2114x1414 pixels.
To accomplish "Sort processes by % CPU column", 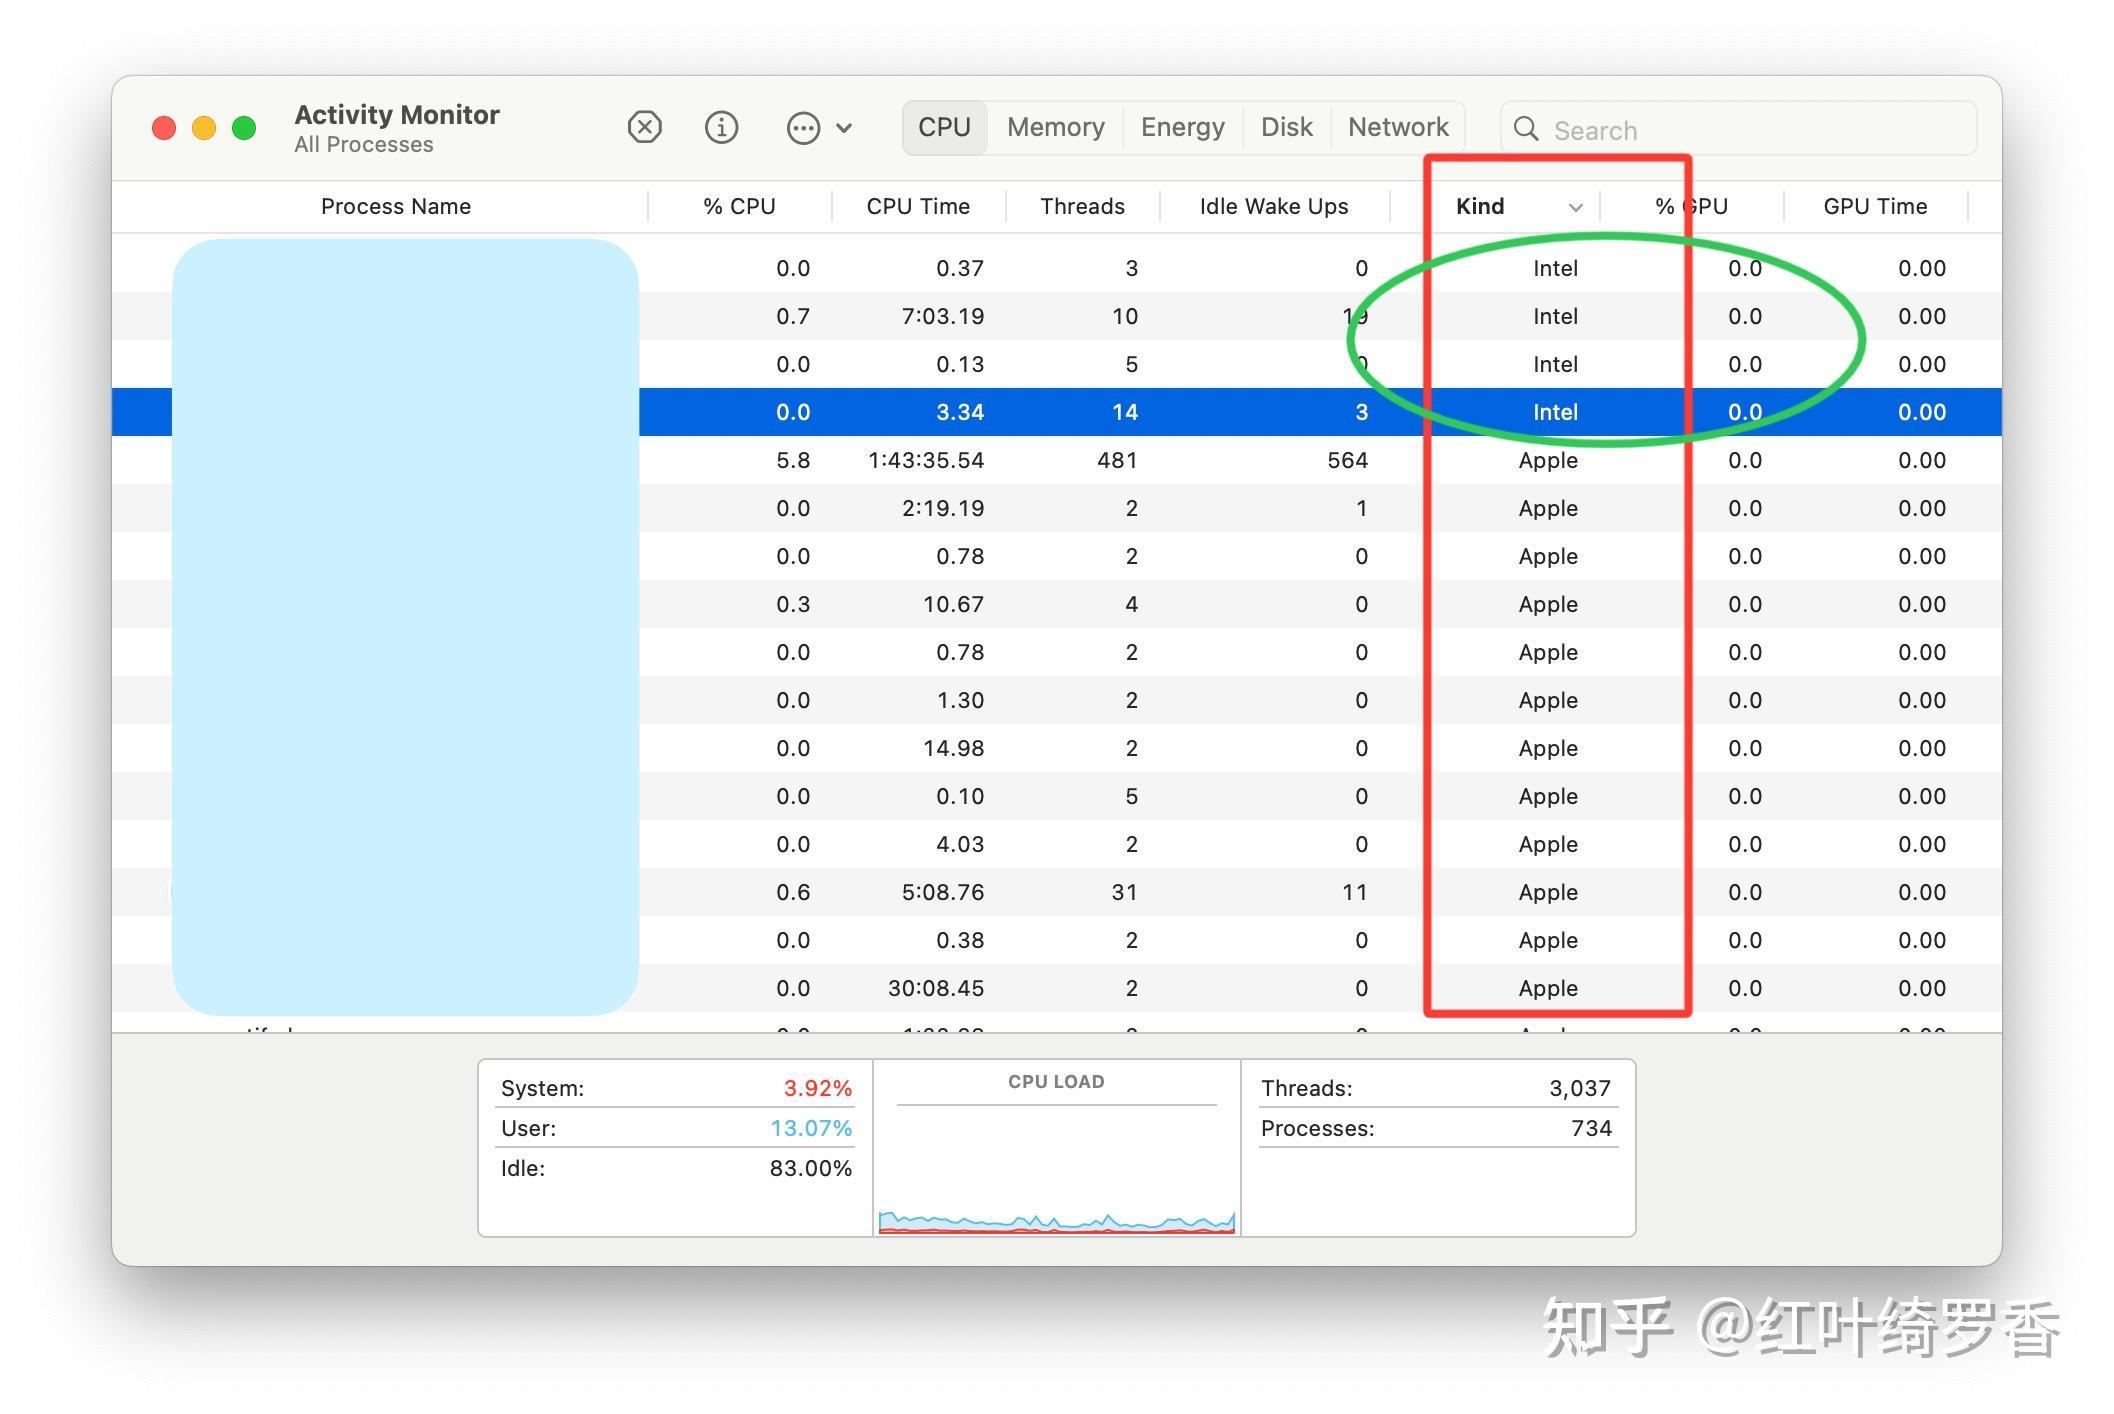I will 740,206.
